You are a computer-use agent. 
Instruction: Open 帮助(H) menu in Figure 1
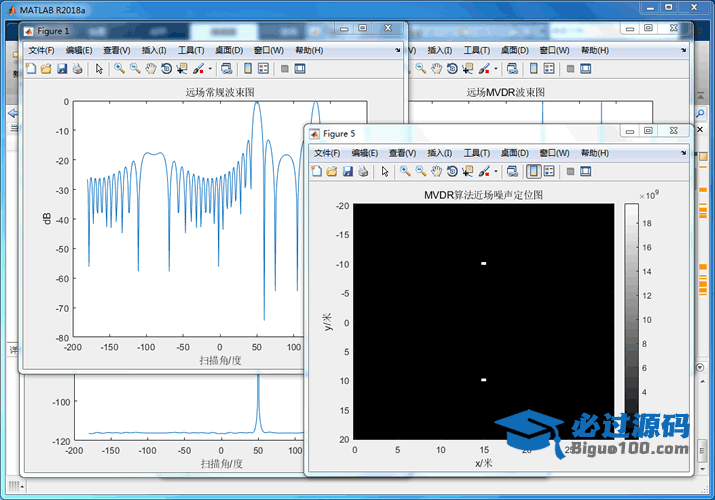click(309, 50)
